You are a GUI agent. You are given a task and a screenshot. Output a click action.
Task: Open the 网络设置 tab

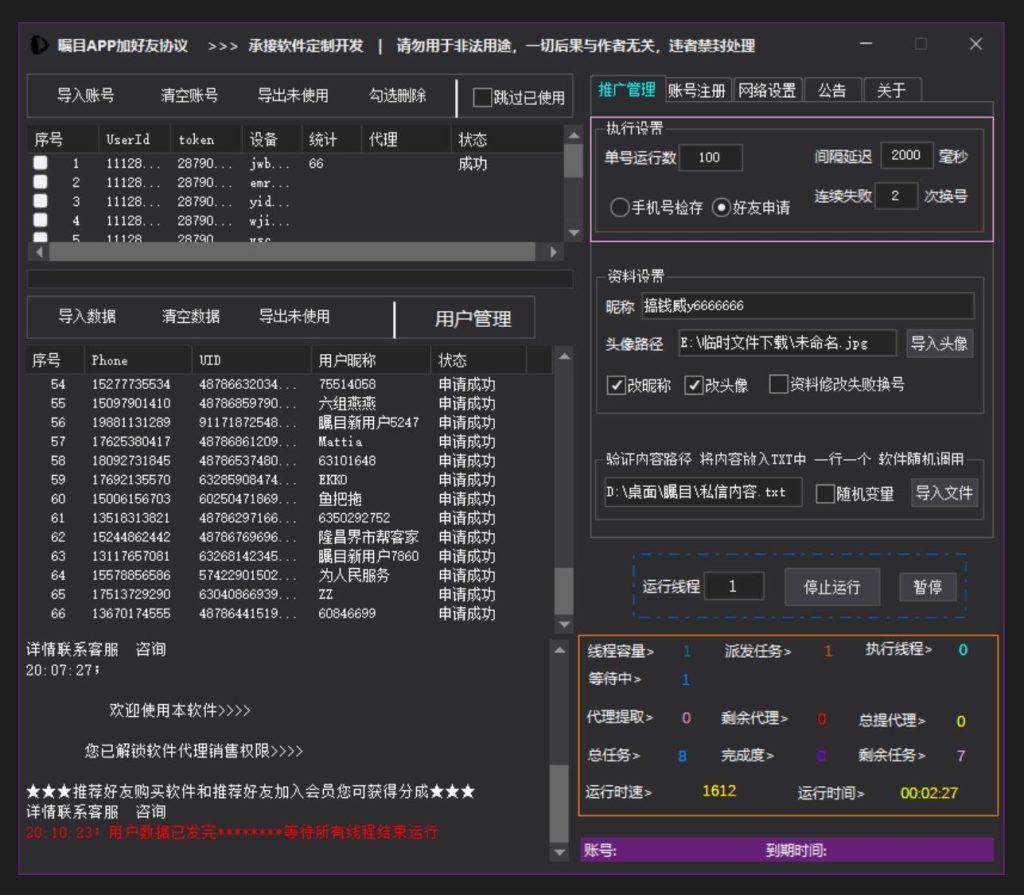767,91
